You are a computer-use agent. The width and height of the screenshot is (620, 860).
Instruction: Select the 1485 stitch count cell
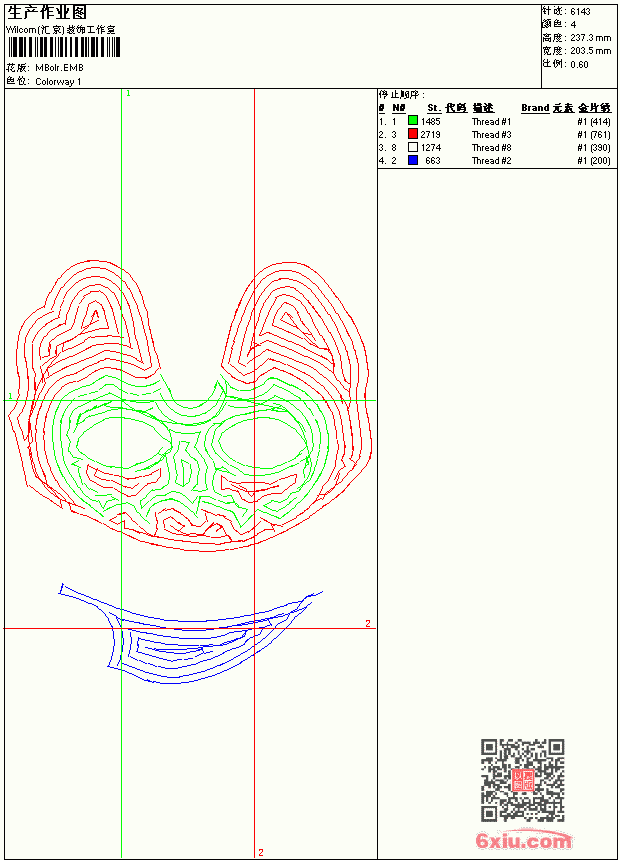[431, 121]
